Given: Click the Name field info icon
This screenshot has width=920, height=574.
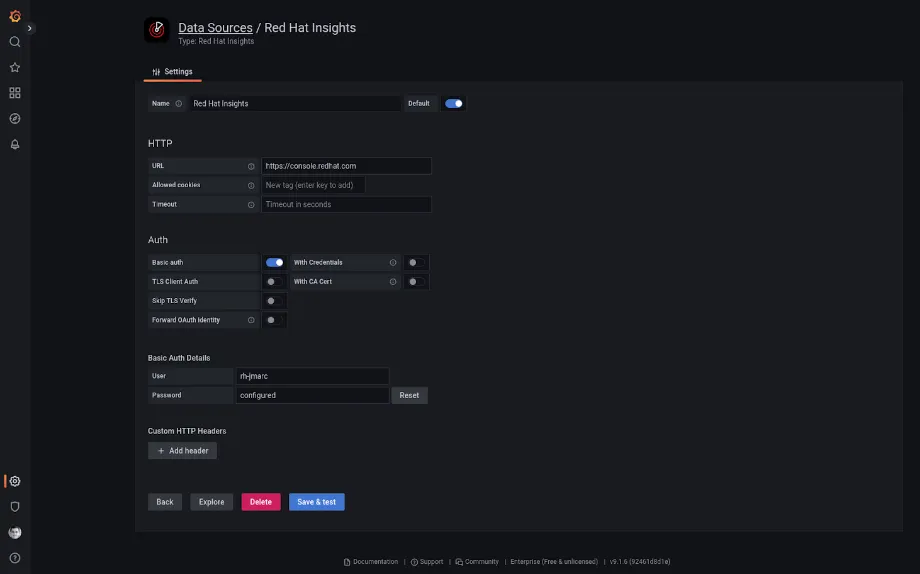Looking at the screenshot, I should click(x=178, y=104).
